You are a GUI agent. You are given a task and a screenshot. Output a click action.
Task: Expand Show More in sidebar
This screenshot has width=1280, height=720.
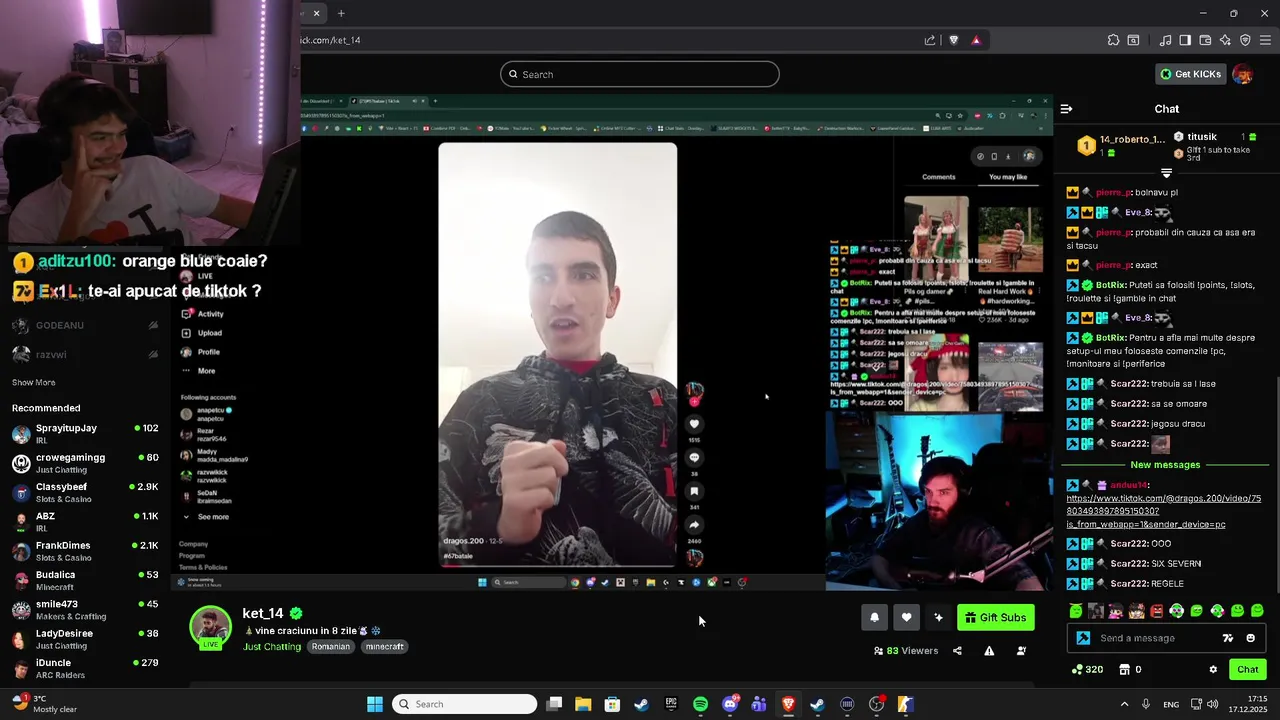(33, 383)
